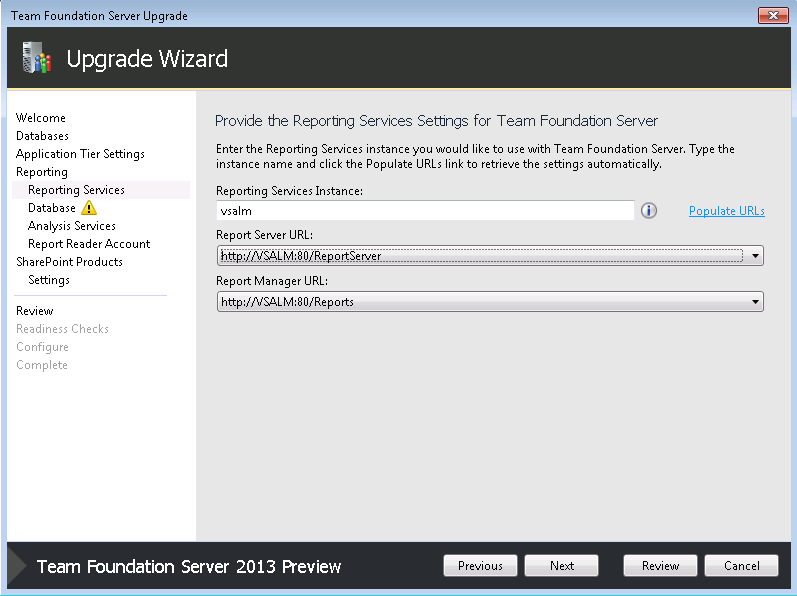Click the Populate URLs link
Viewport: 797px width, 596px height.
pos(726,211)
